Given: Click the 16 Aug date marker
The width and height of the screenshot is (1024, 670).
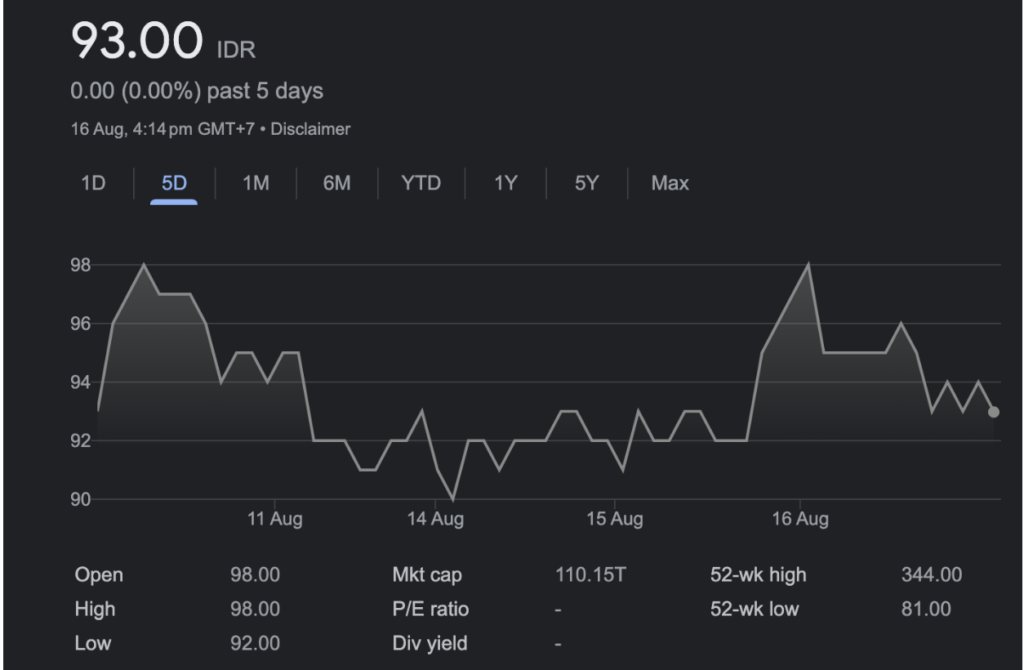Looking at the screenshot, I should pos(800,518).
